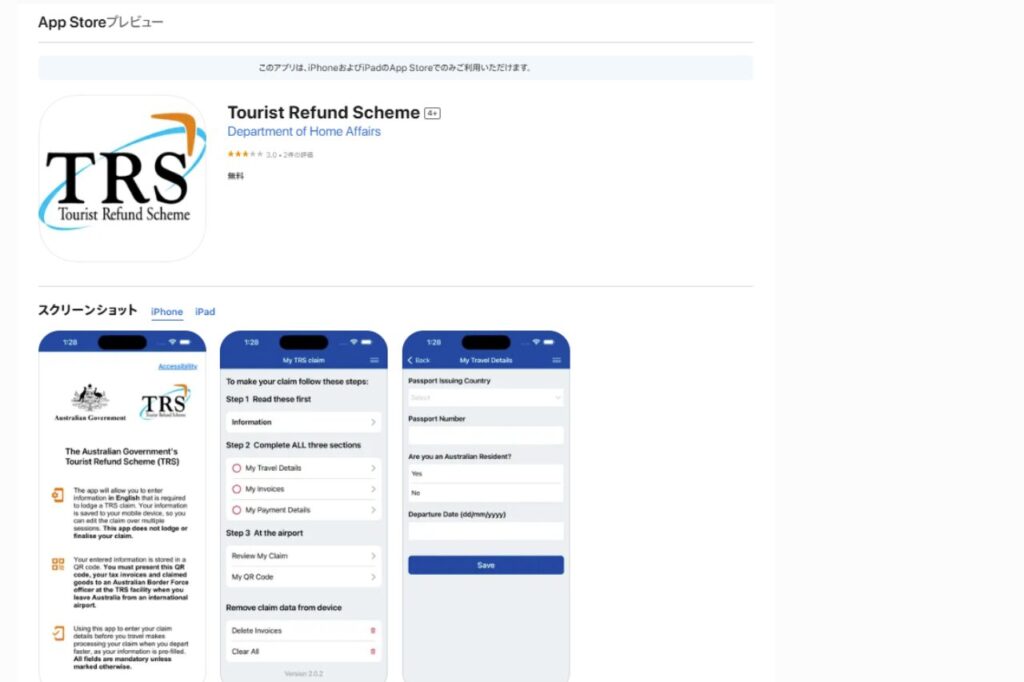Click the 'Information' row label
Viewport: 1024px width, 682px height.
(x=251, y=422)
